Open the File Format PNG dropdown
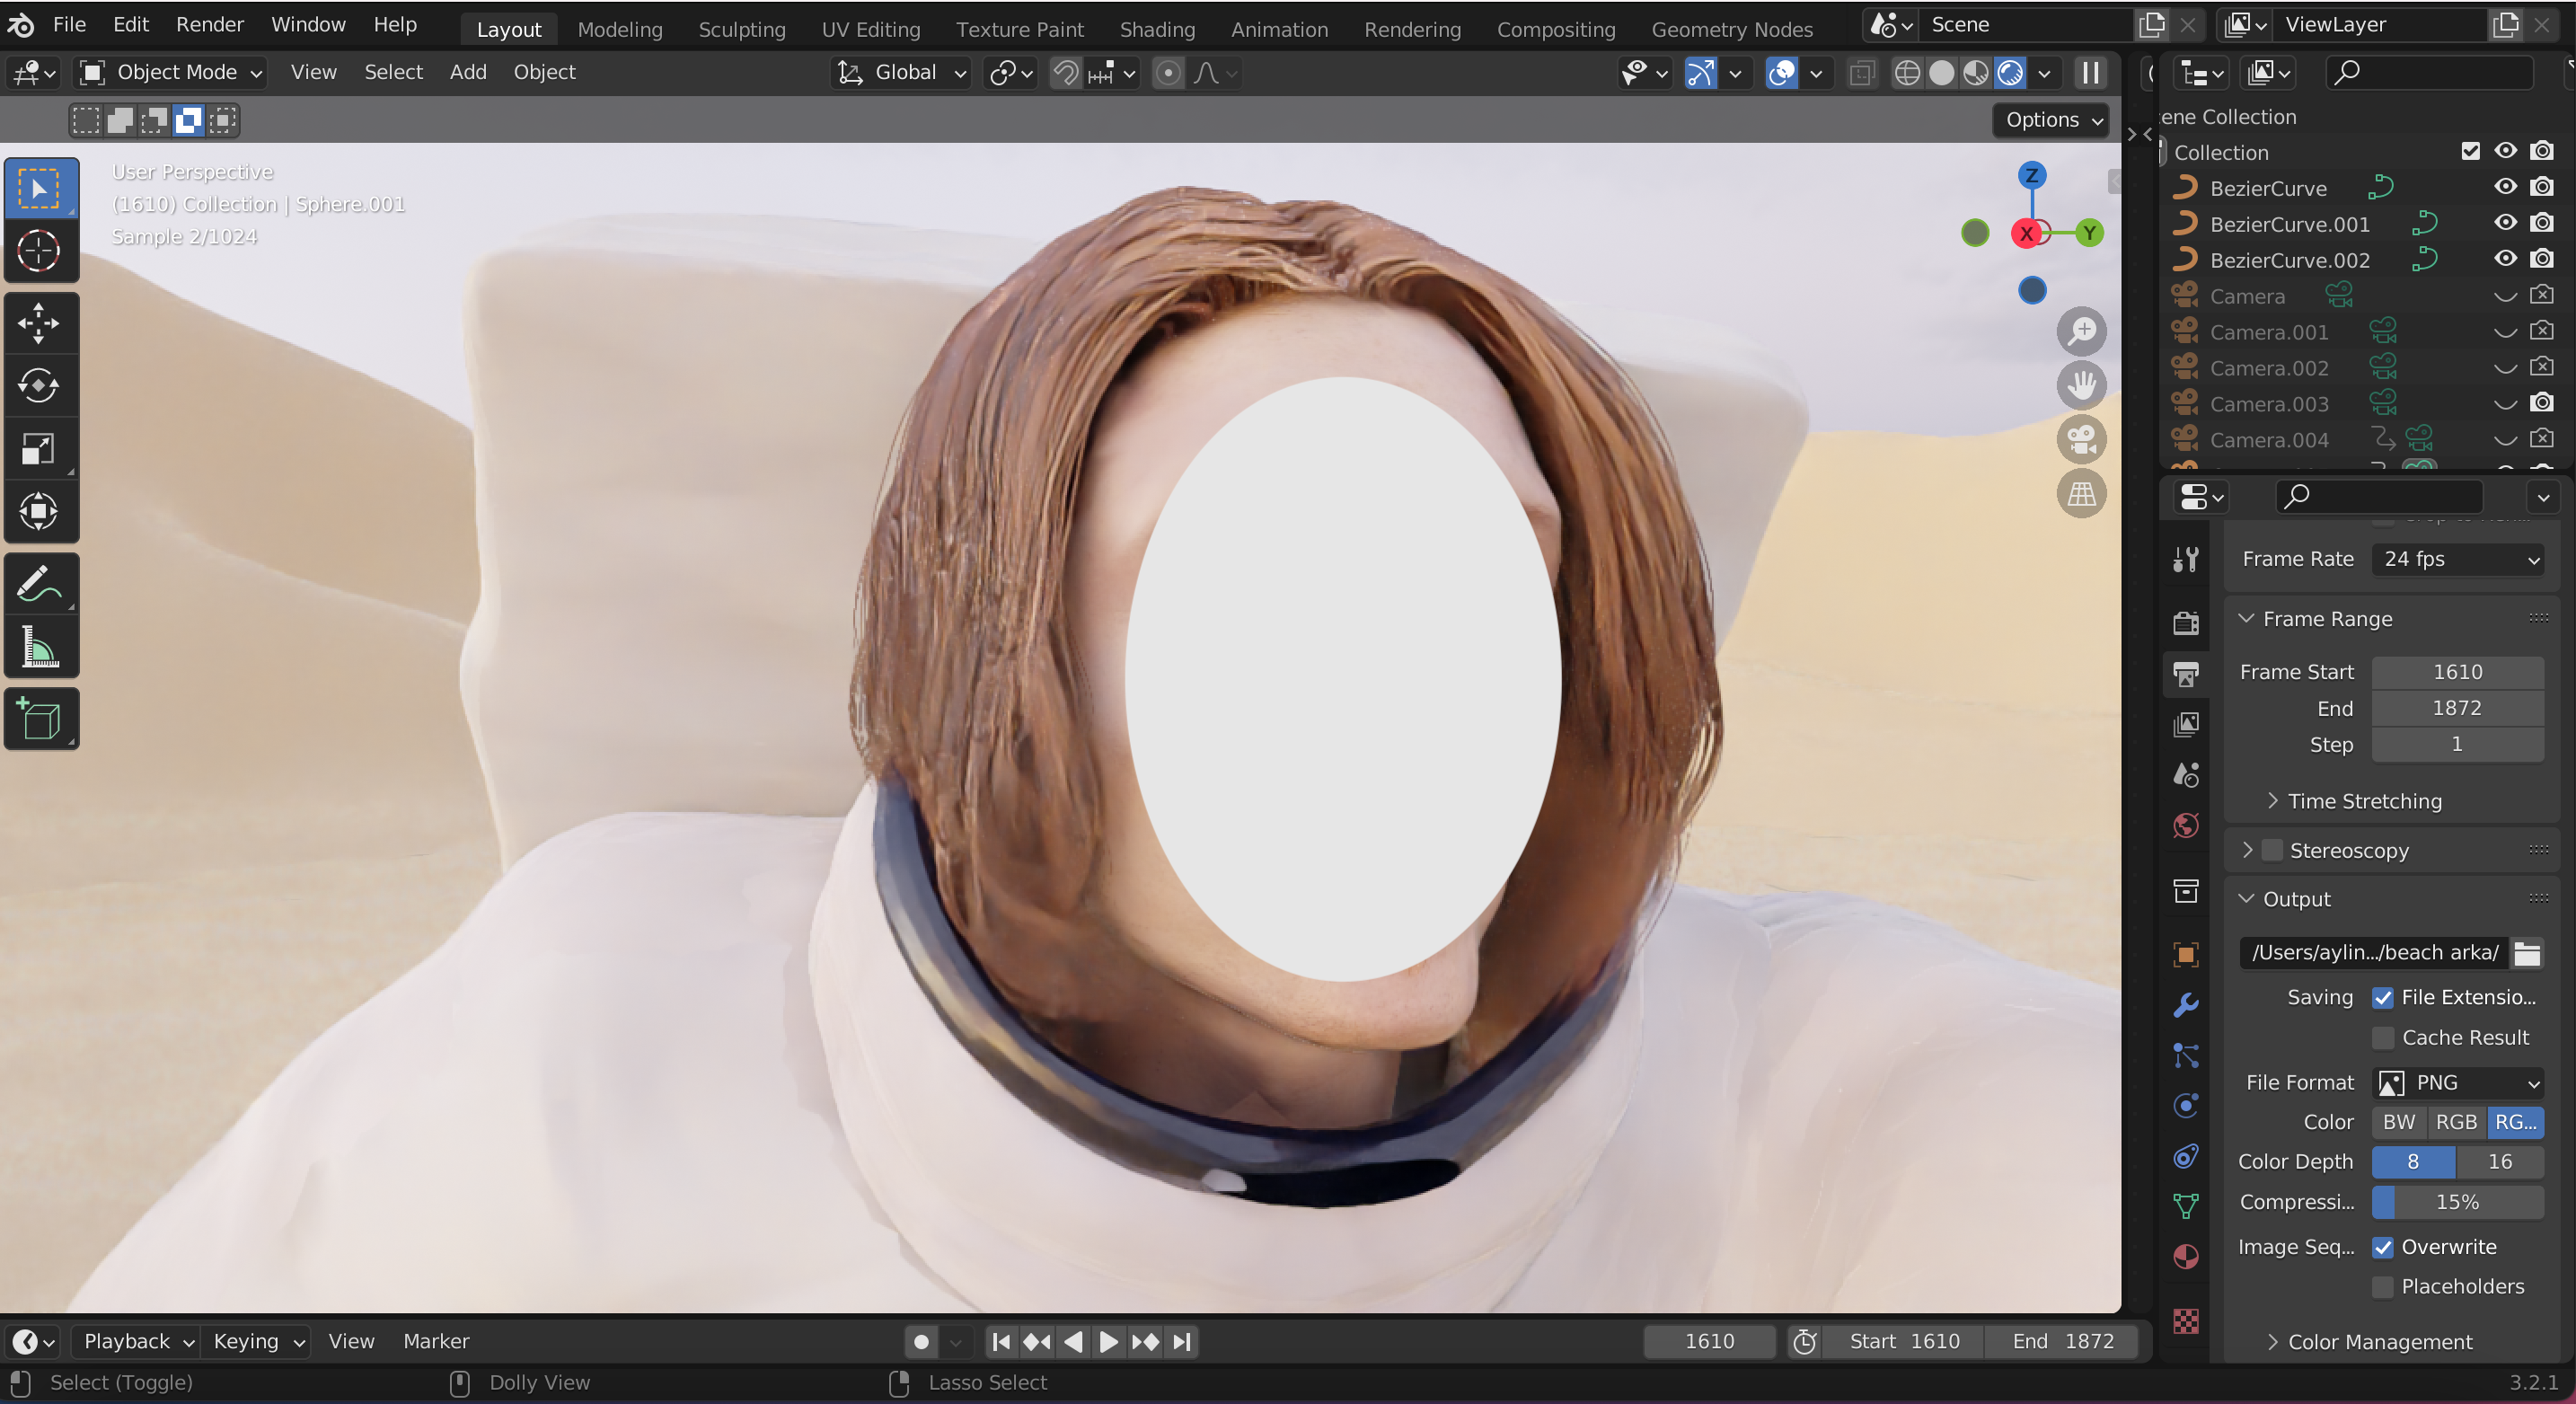The image size is (2576, 1404). [2457, 1083]
